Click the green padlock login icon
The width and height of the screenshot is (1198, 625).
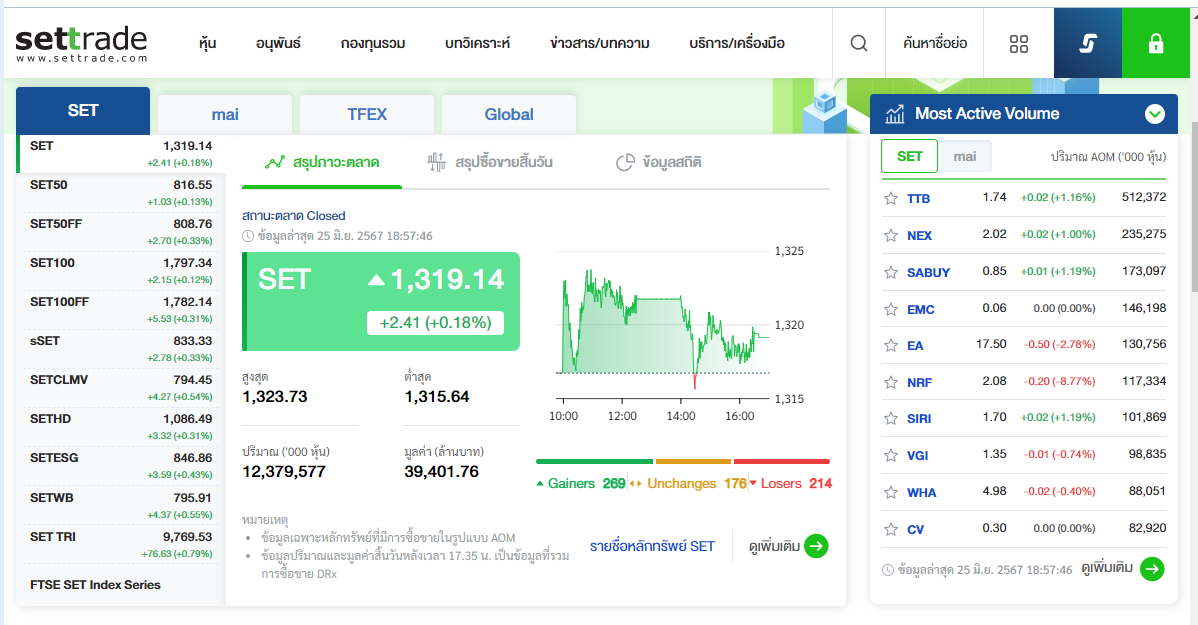click(1155, 44)
